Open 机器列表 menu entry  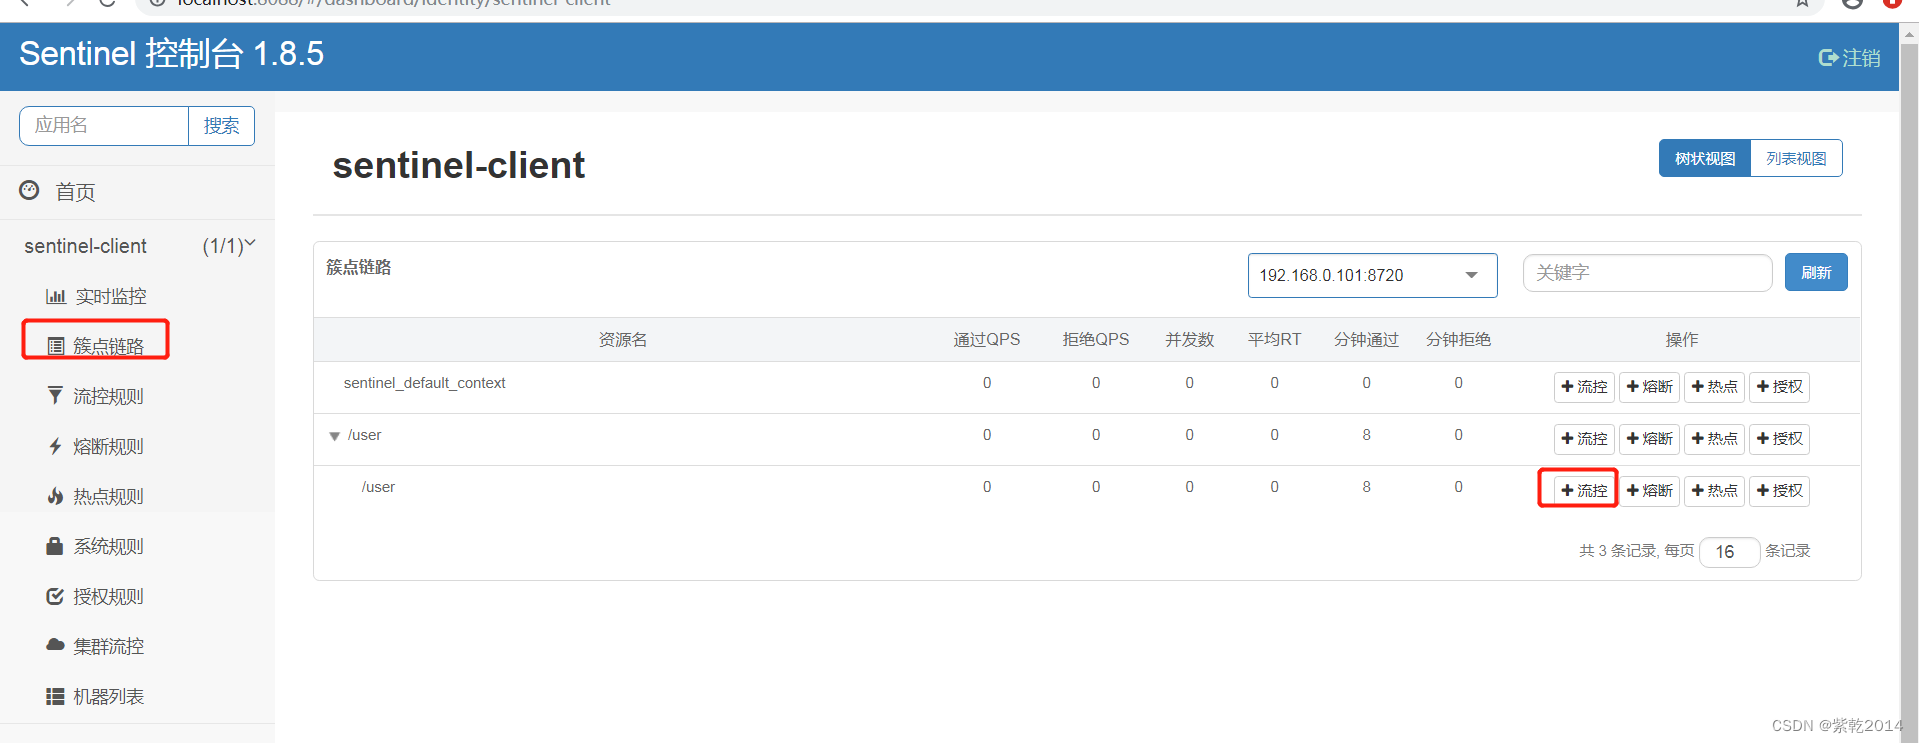coord(108,696)
